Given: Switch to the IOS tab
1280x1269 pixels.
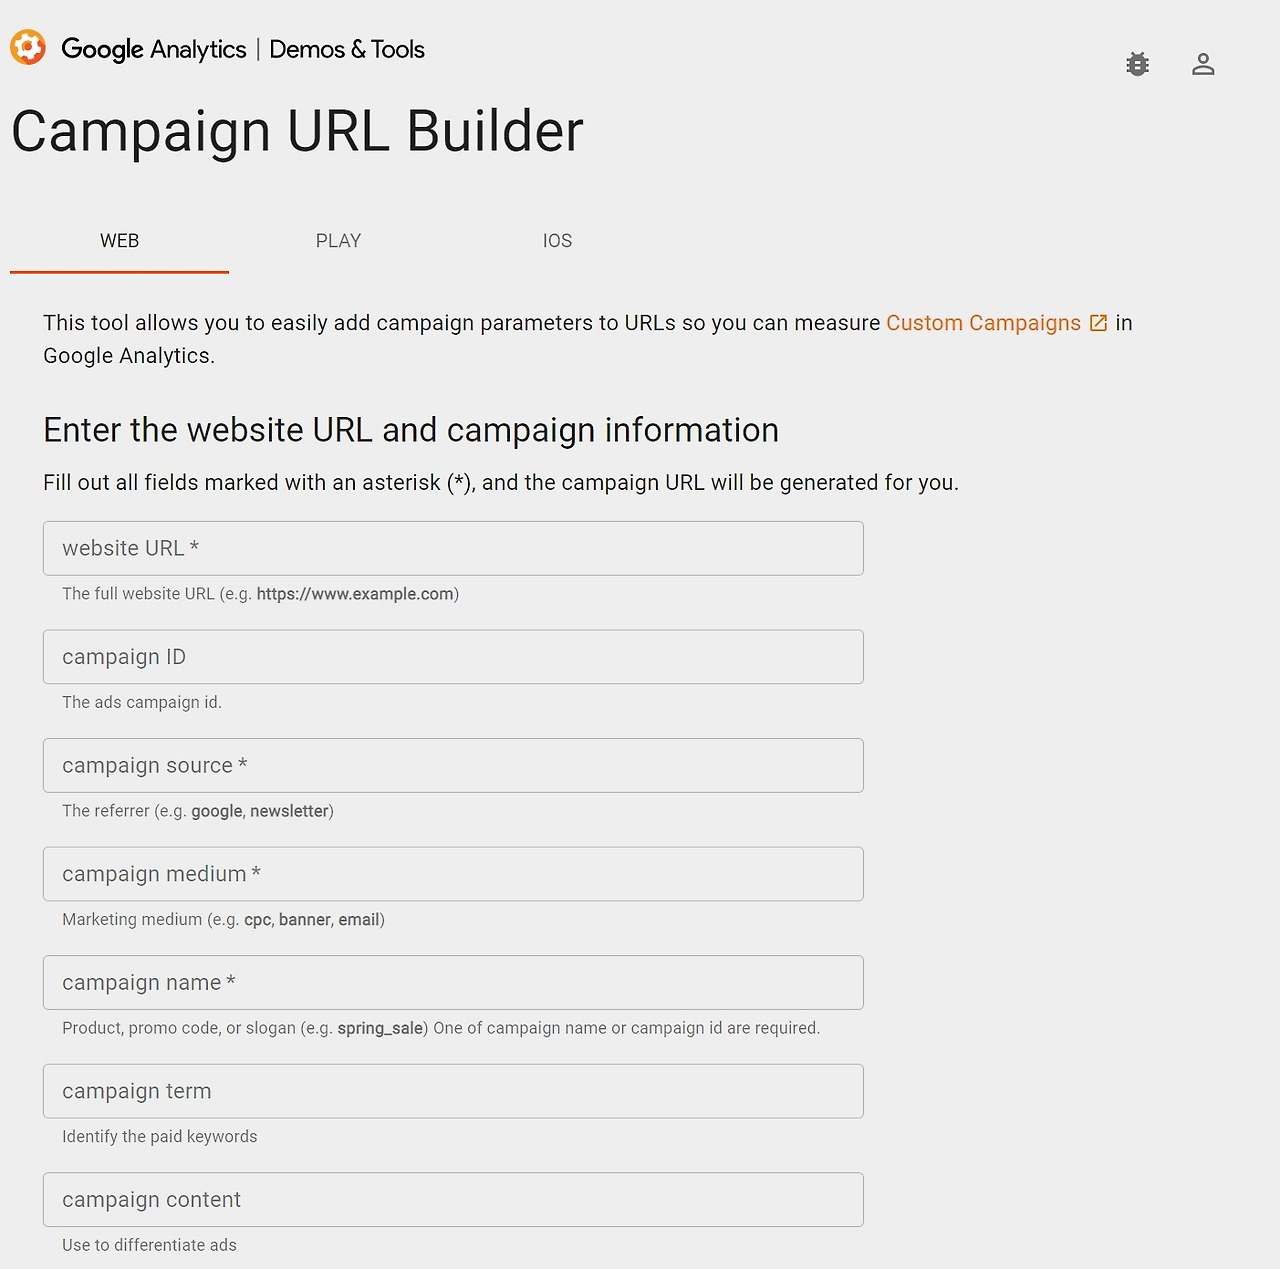Looking at the screenshot, I should click(557, 241).
